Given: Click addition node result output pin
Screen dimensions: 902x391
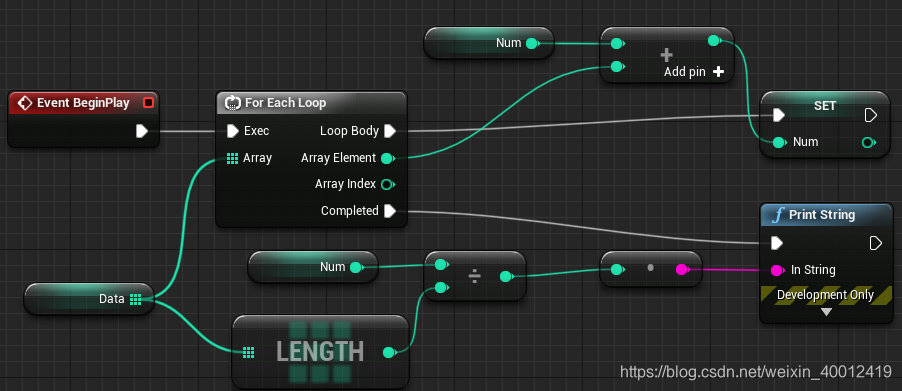Looking at the screenshot, I should pyautogui.click(x=714, y=41).
